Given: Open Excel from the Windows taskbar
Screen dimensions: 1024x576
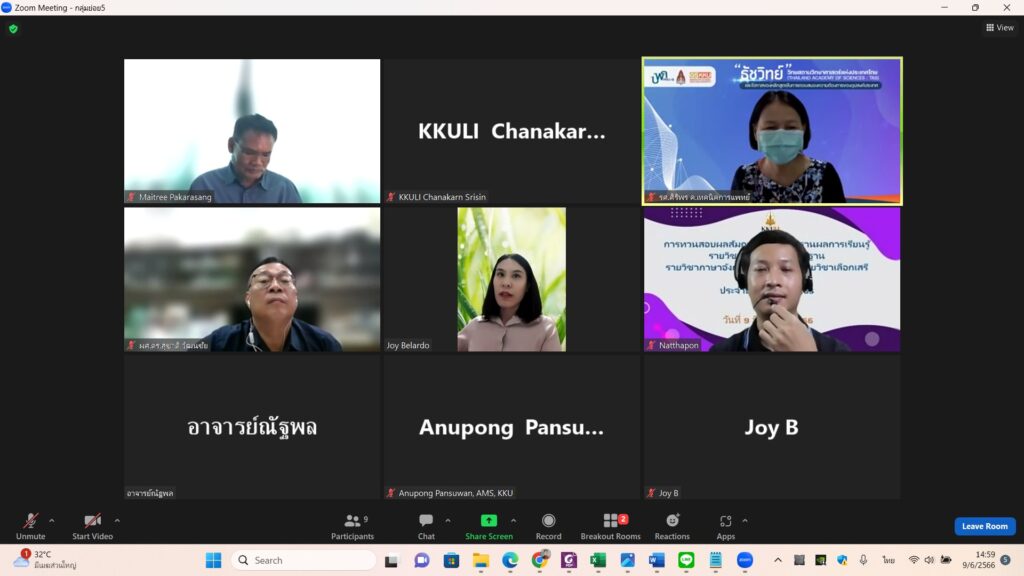Looking at the screenshot, I should coord(598,560).
